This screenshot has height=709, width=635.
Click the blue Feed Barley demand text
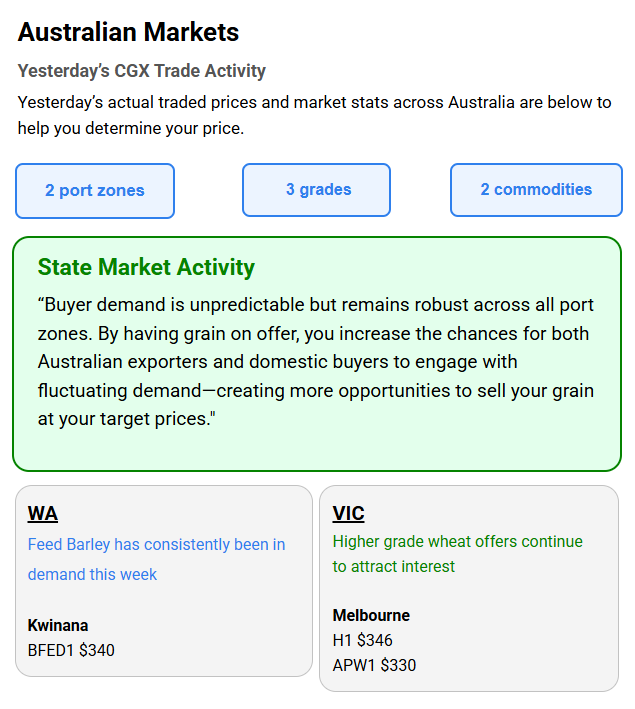pyautogui.click(x=156, y=559)
